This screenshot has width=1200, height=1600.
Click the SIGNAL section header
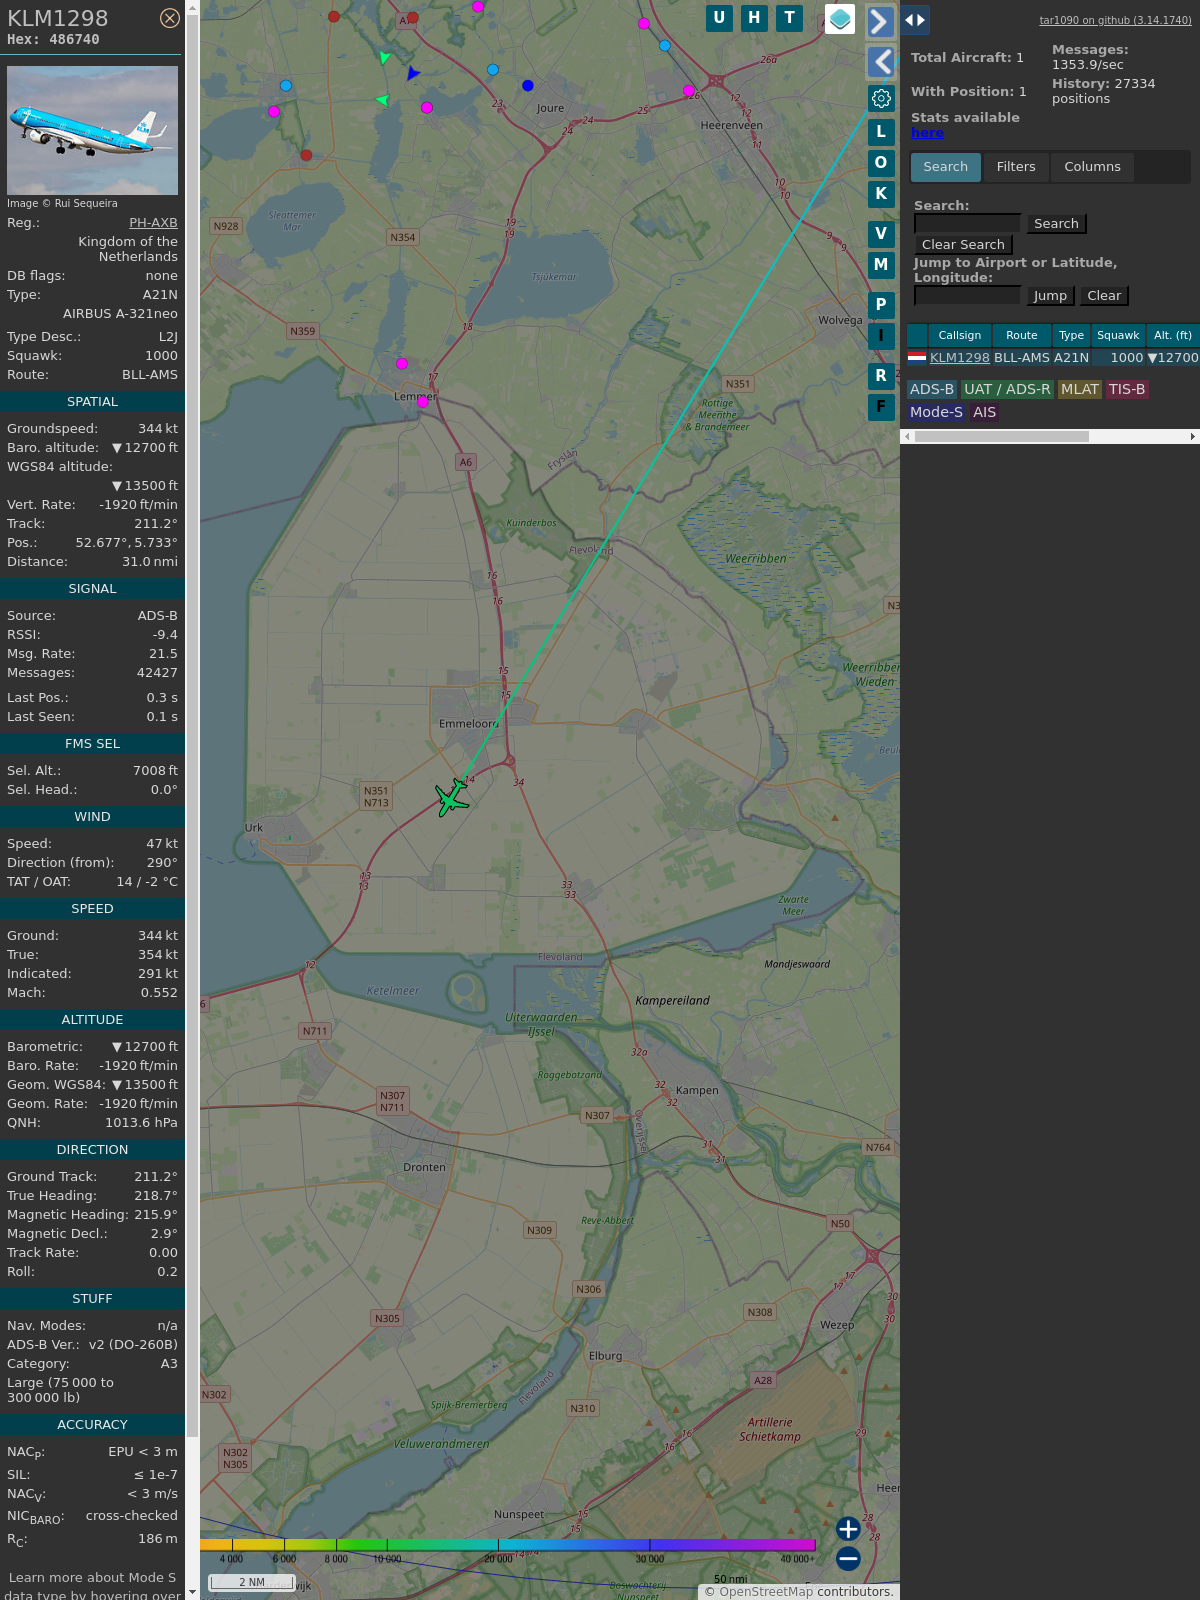92,589
